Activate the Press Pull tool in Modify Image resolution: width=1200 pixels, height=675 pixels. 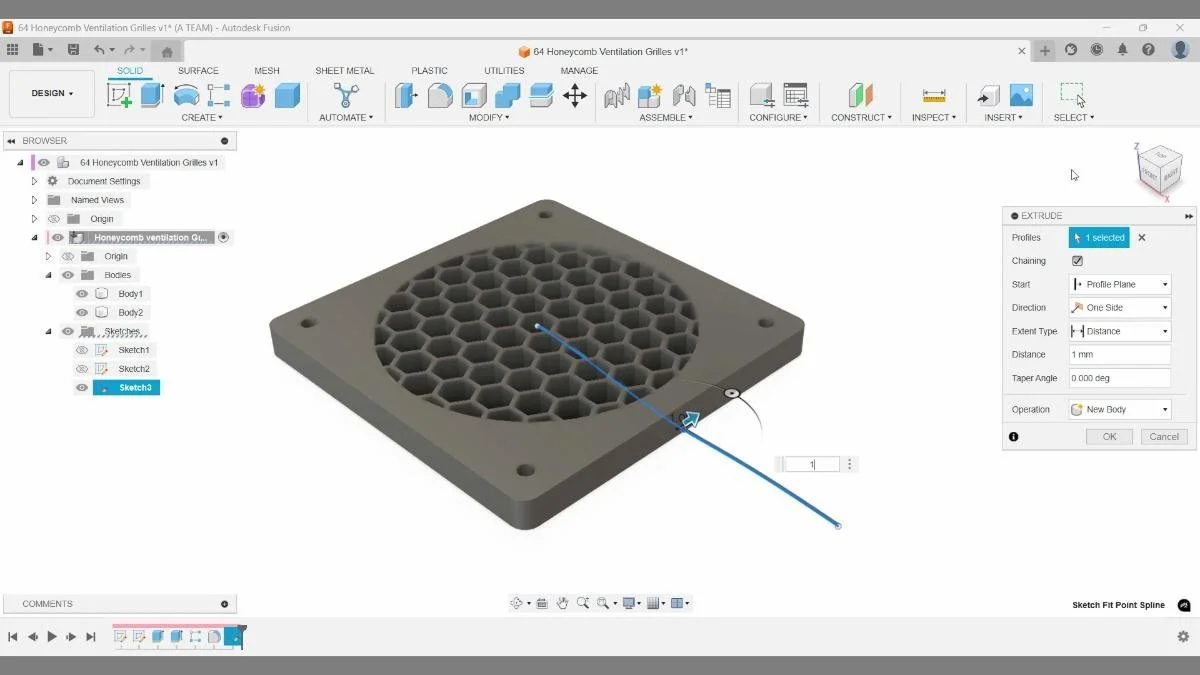pos(405,96)
